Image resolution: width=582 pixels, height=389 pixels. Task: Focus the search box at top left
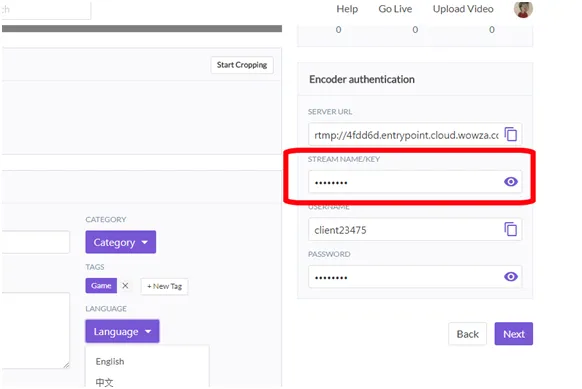pyautogui.click(x=46, y=10)
